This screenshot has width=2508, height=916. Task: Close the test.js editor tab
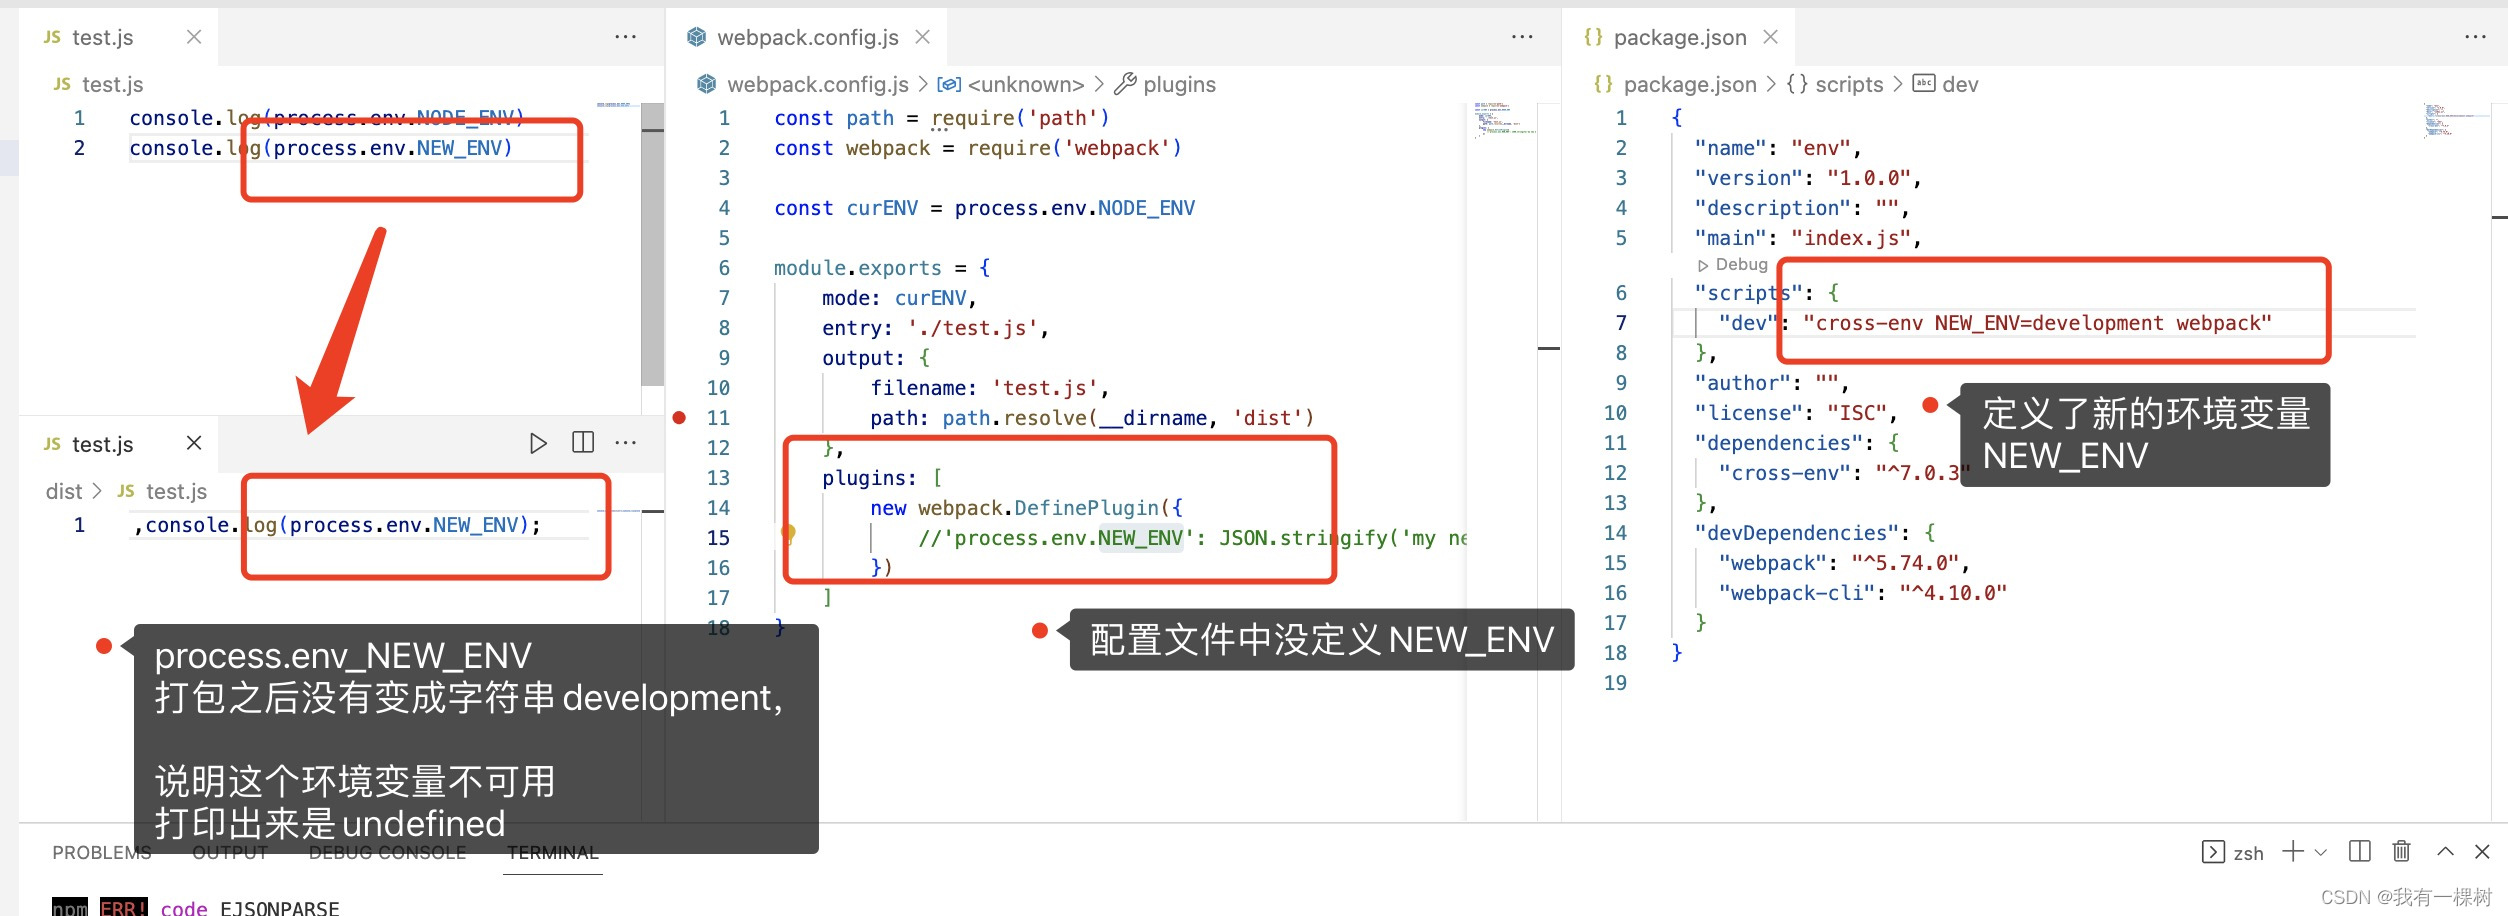[x=193, y=36]
